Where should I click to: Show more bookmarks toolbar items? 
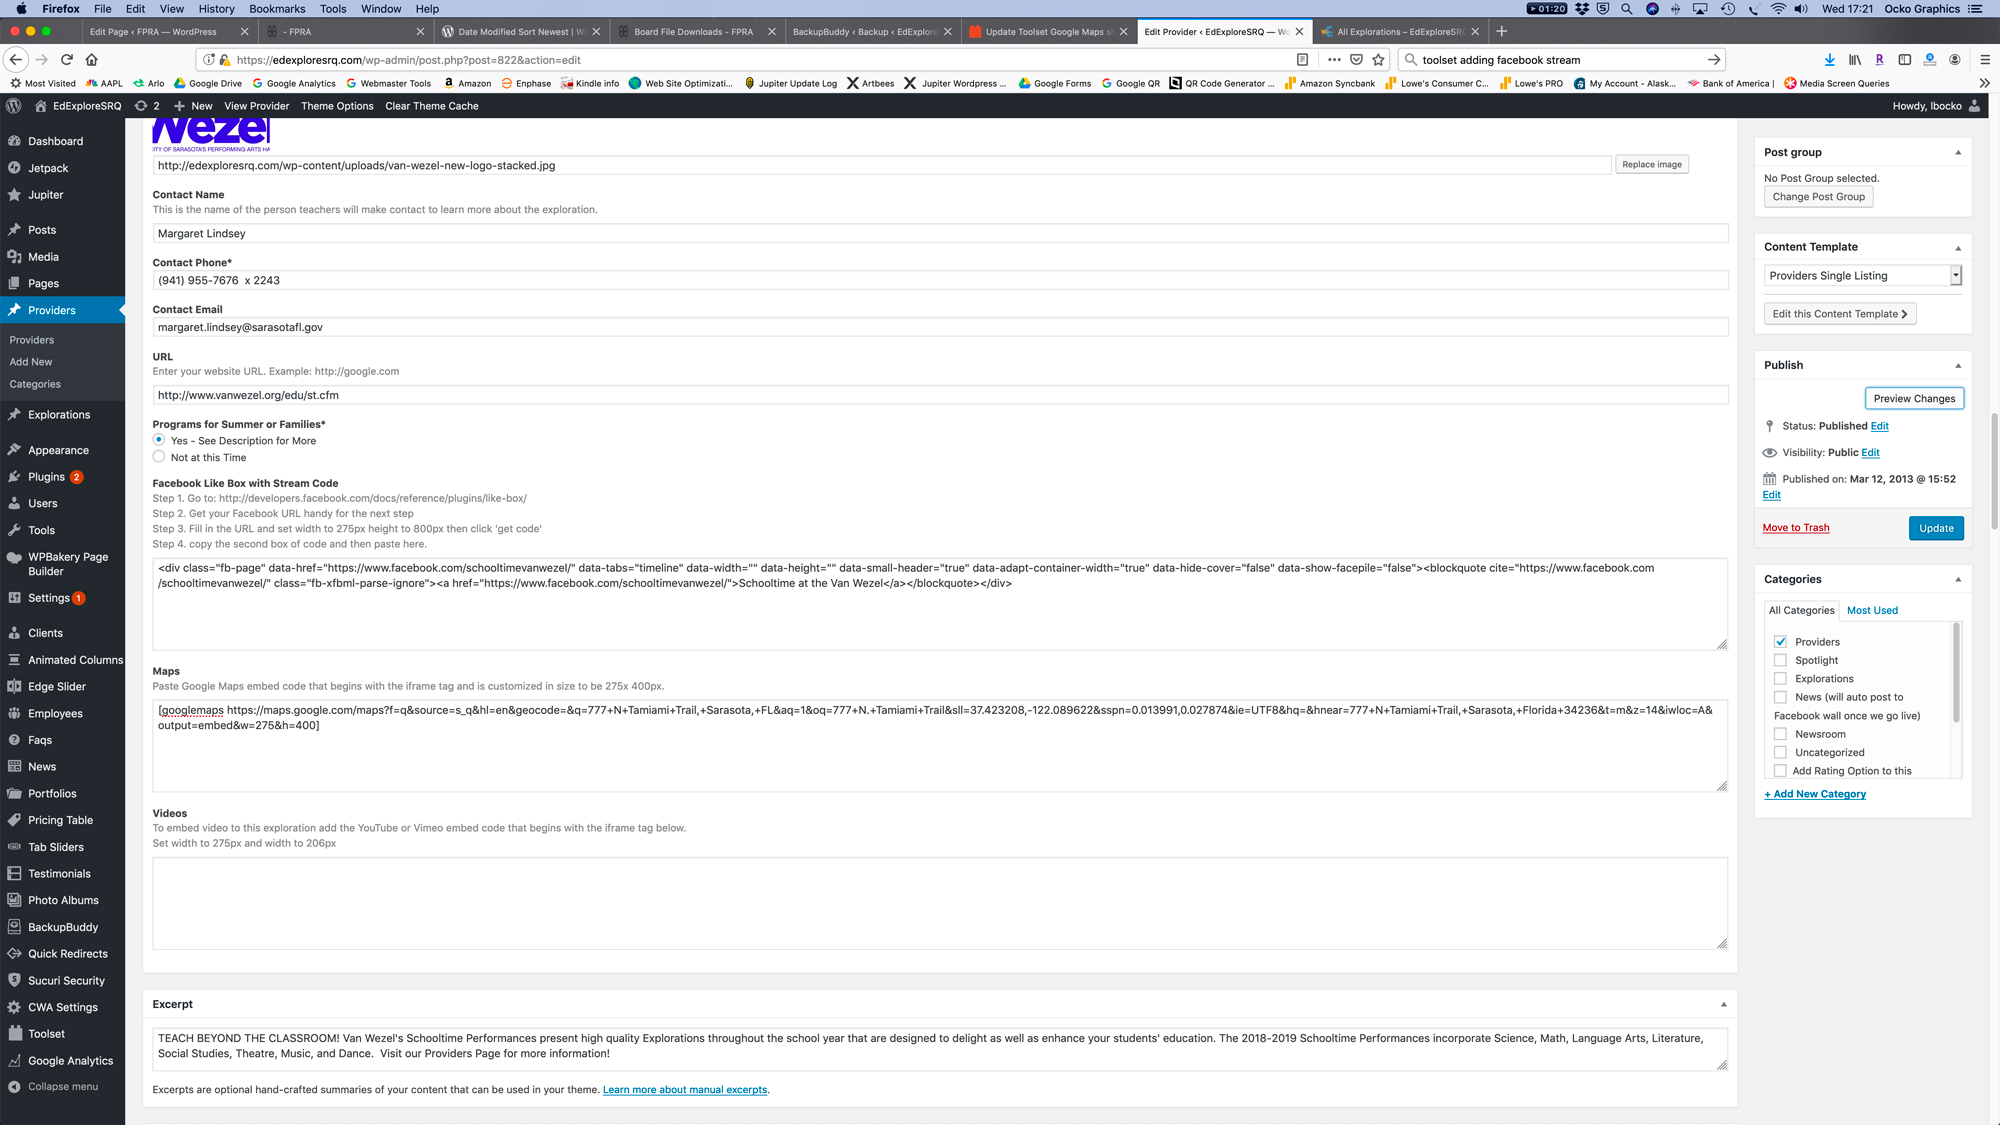(x=1984, y=83)
